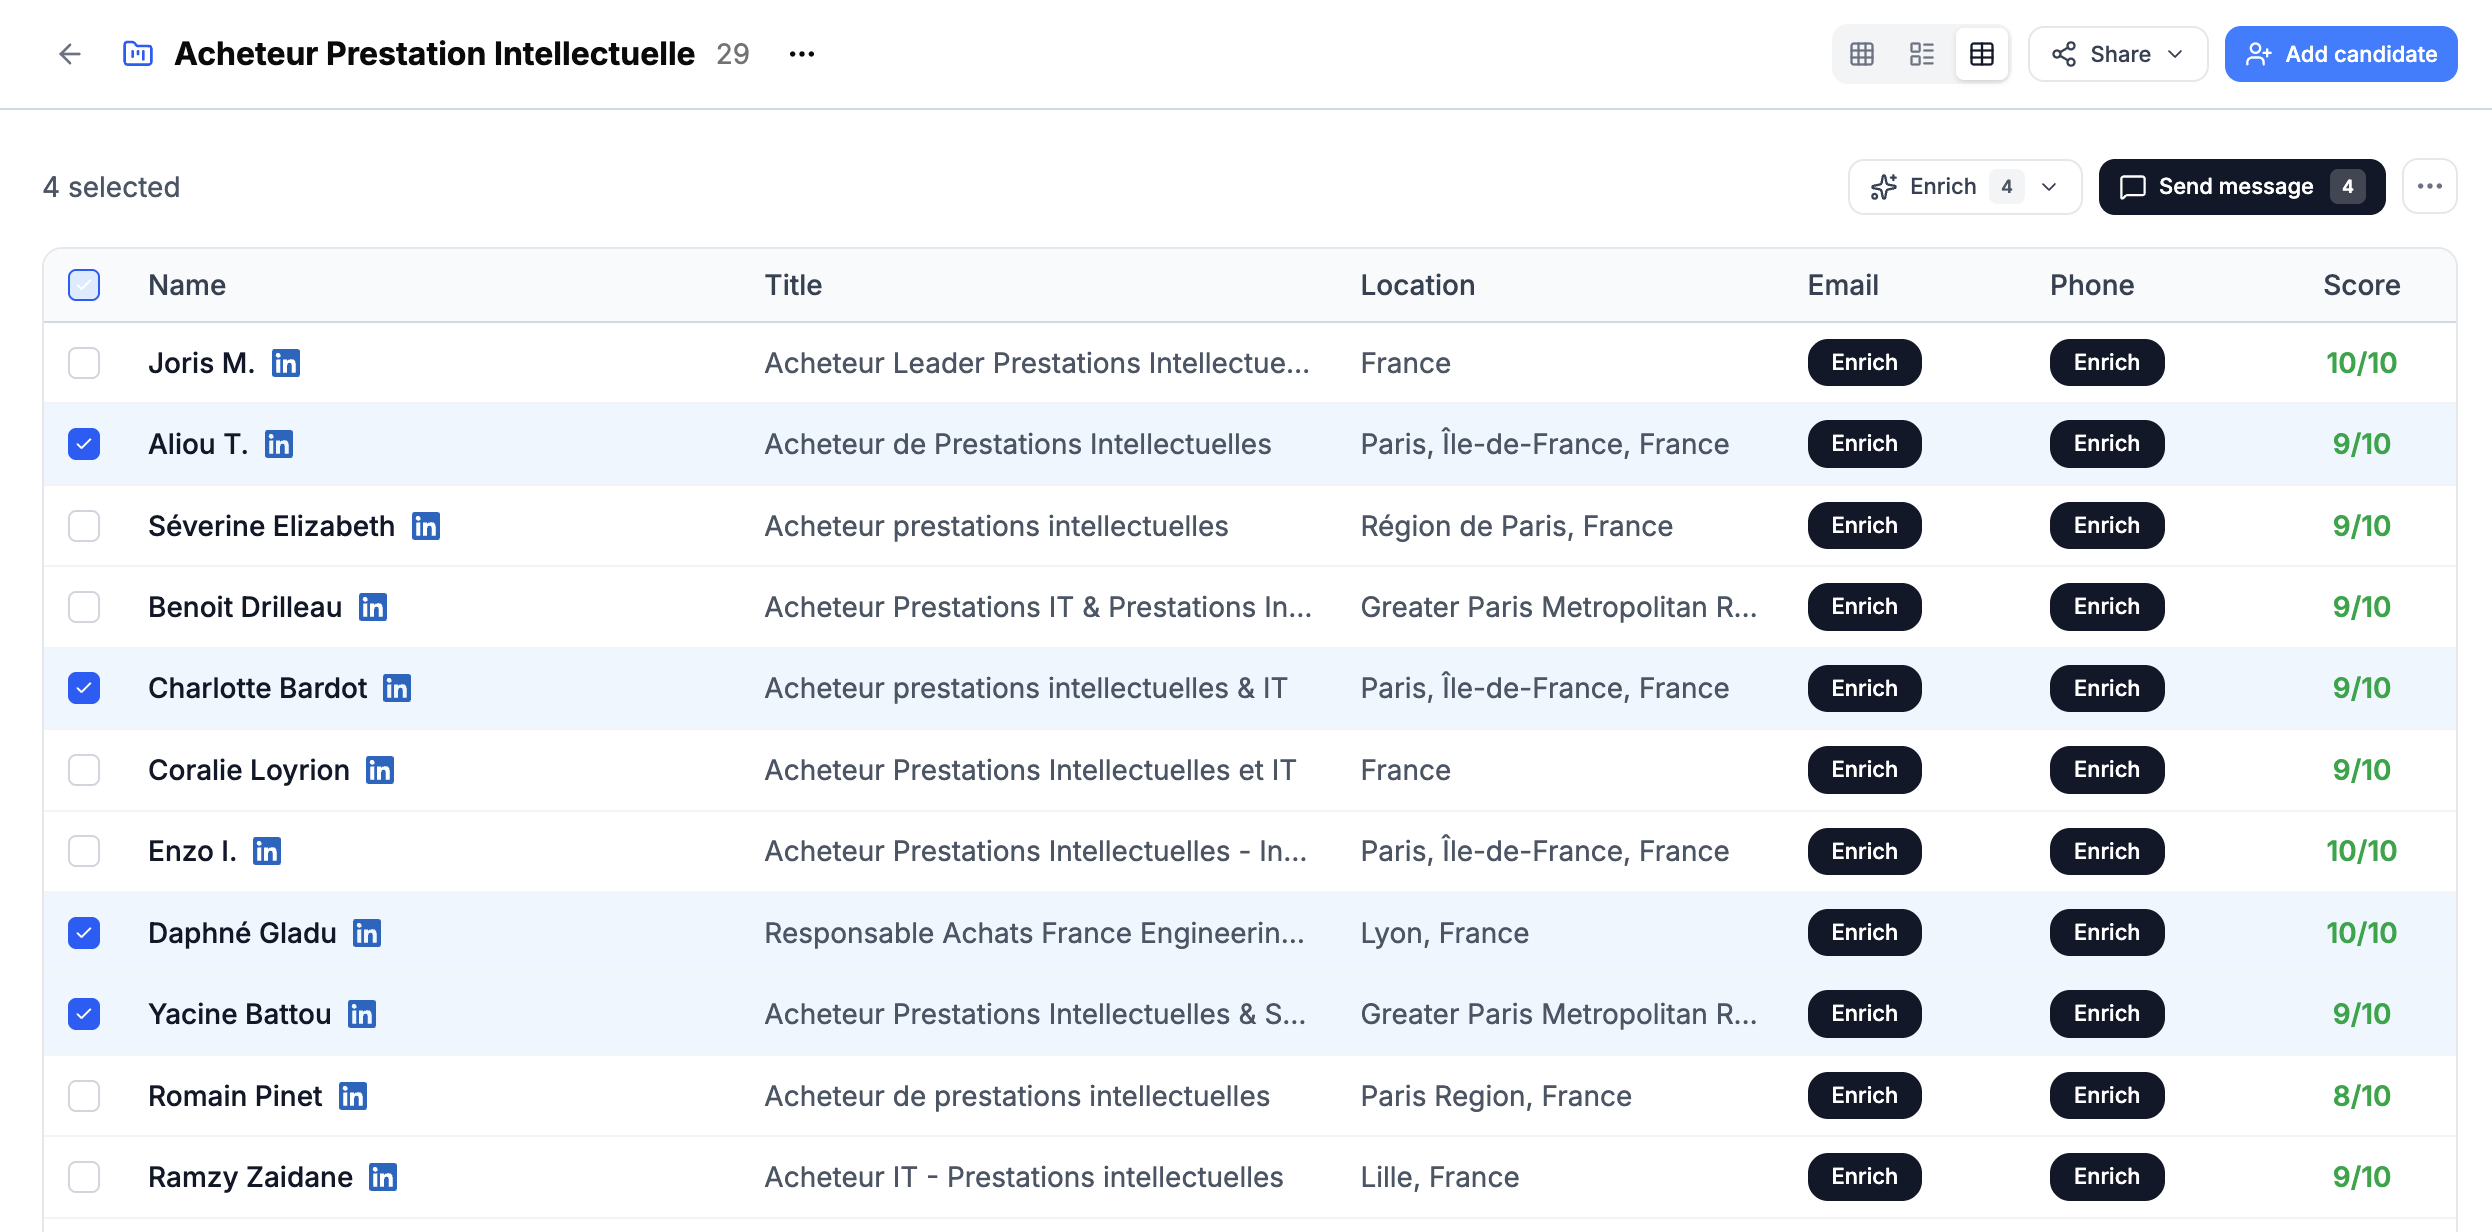Open the project title ellipsis menu
Viewport: 2492px width, 1232px height.
pyautogui.click(x=802, y=54)
